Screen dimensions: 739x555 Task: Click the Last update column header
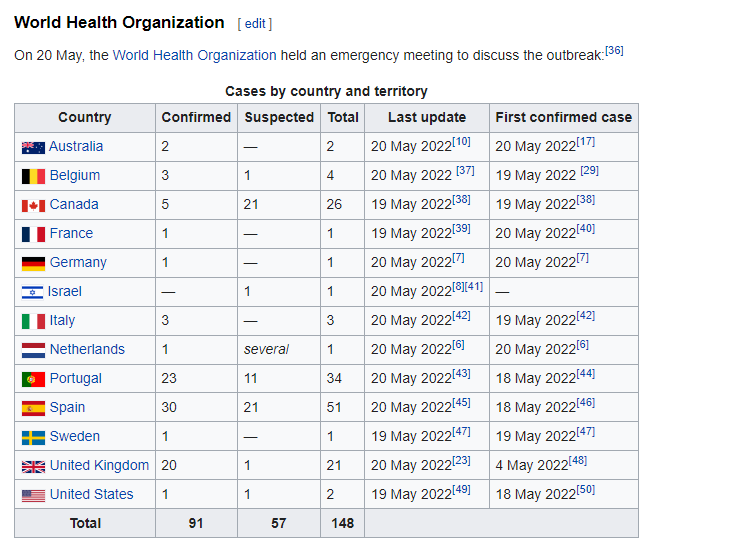point(427,117)
